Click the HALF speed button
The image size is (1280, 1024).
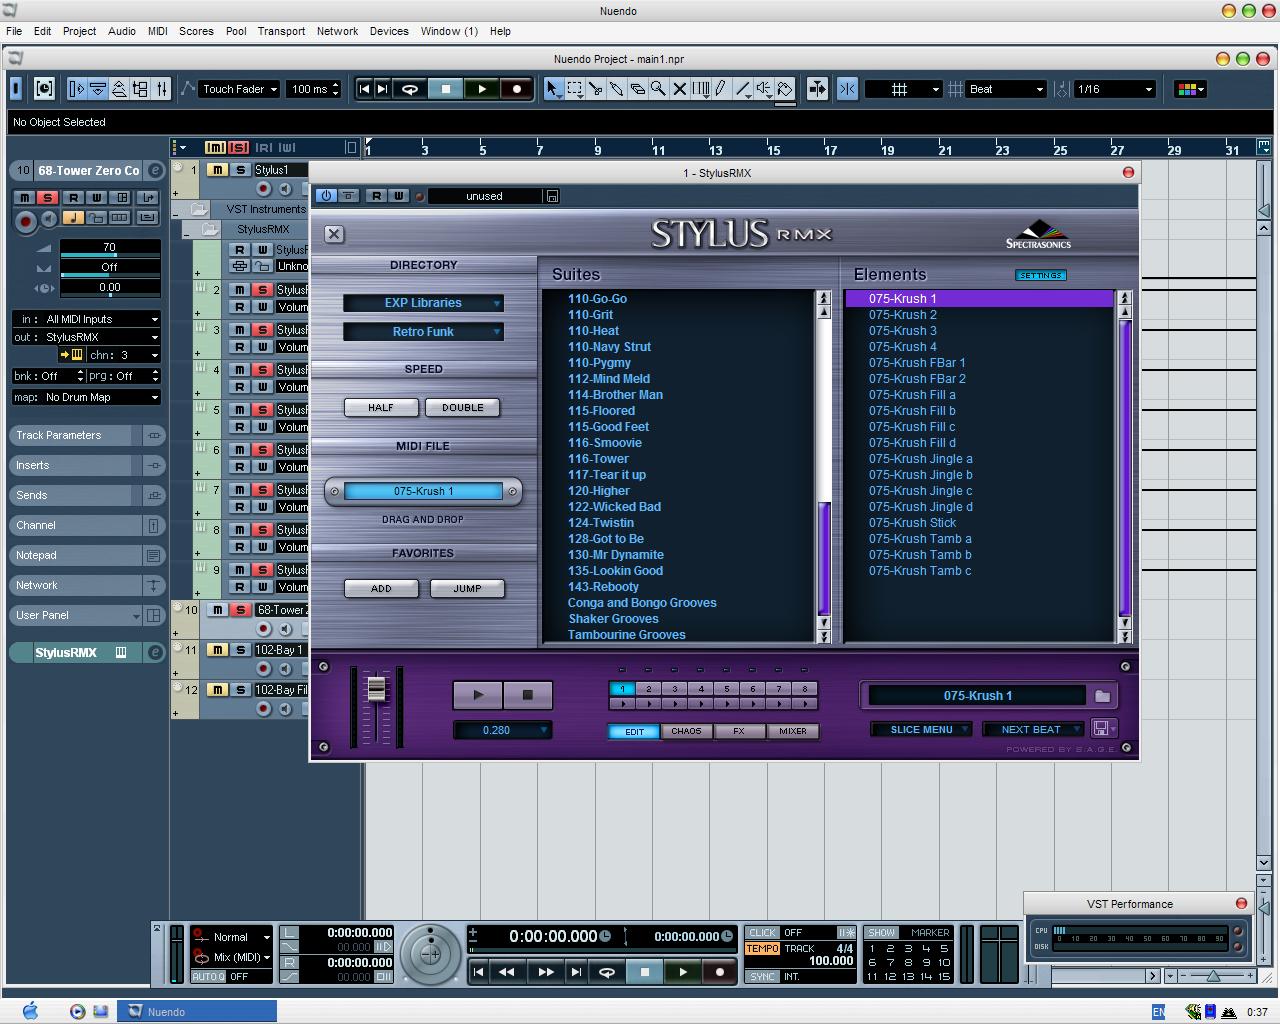coord(380,407)
